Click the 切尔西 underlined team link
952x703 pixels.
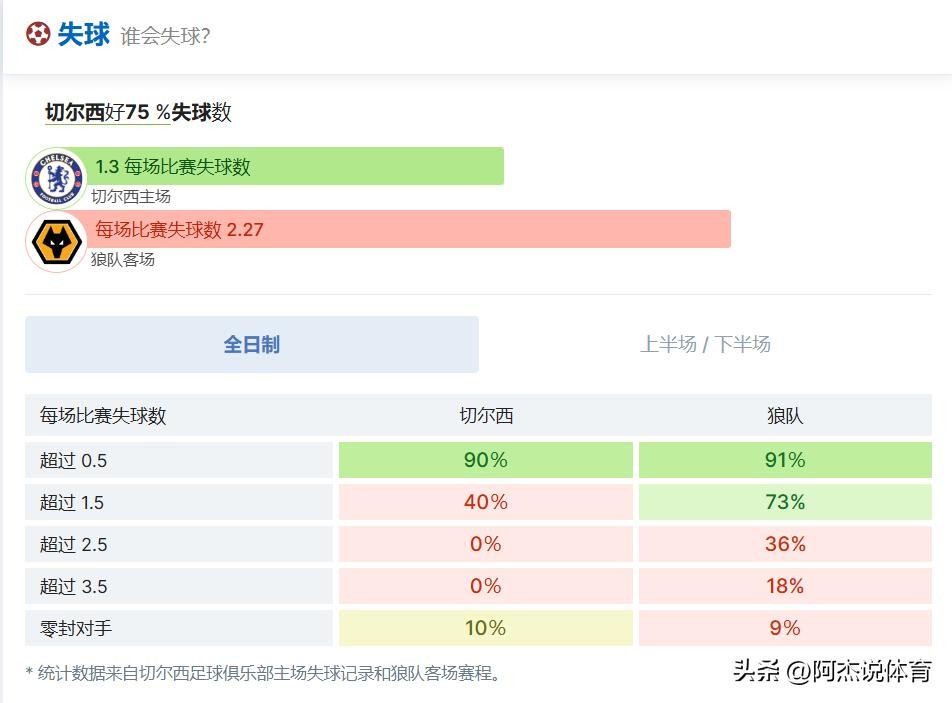pos(74,112)
